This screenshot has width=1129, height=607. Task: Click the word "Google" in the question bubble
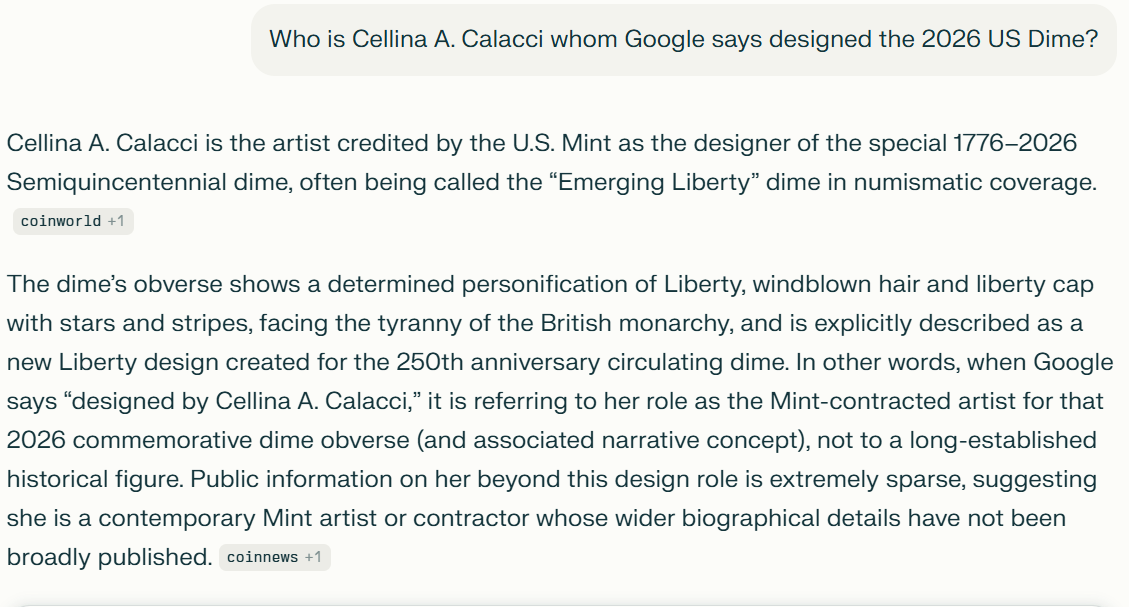click(x=664, y=39)
